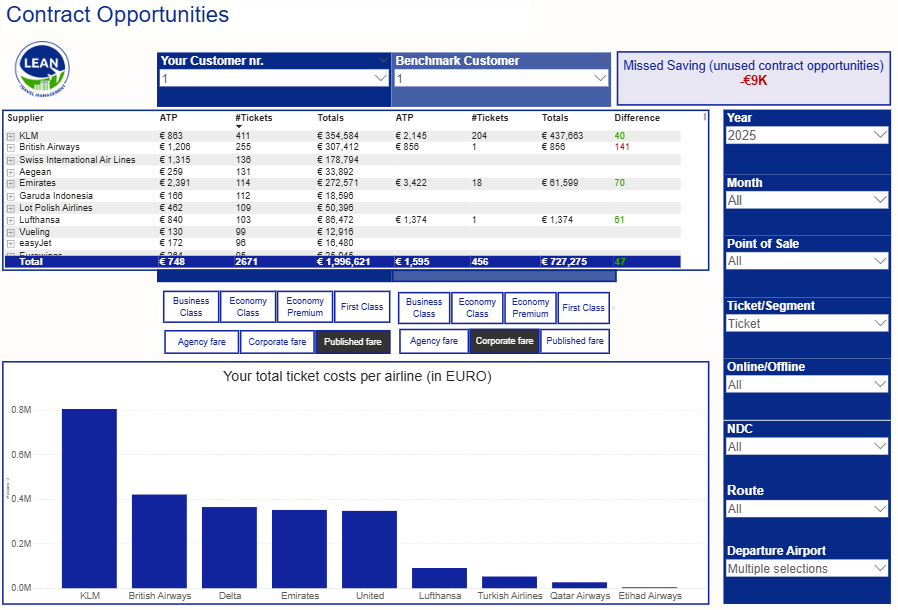This screenshot has height=610, width=898.
Task: Toggle your customer Published fare filter
Action: click(x=353, y=341)
